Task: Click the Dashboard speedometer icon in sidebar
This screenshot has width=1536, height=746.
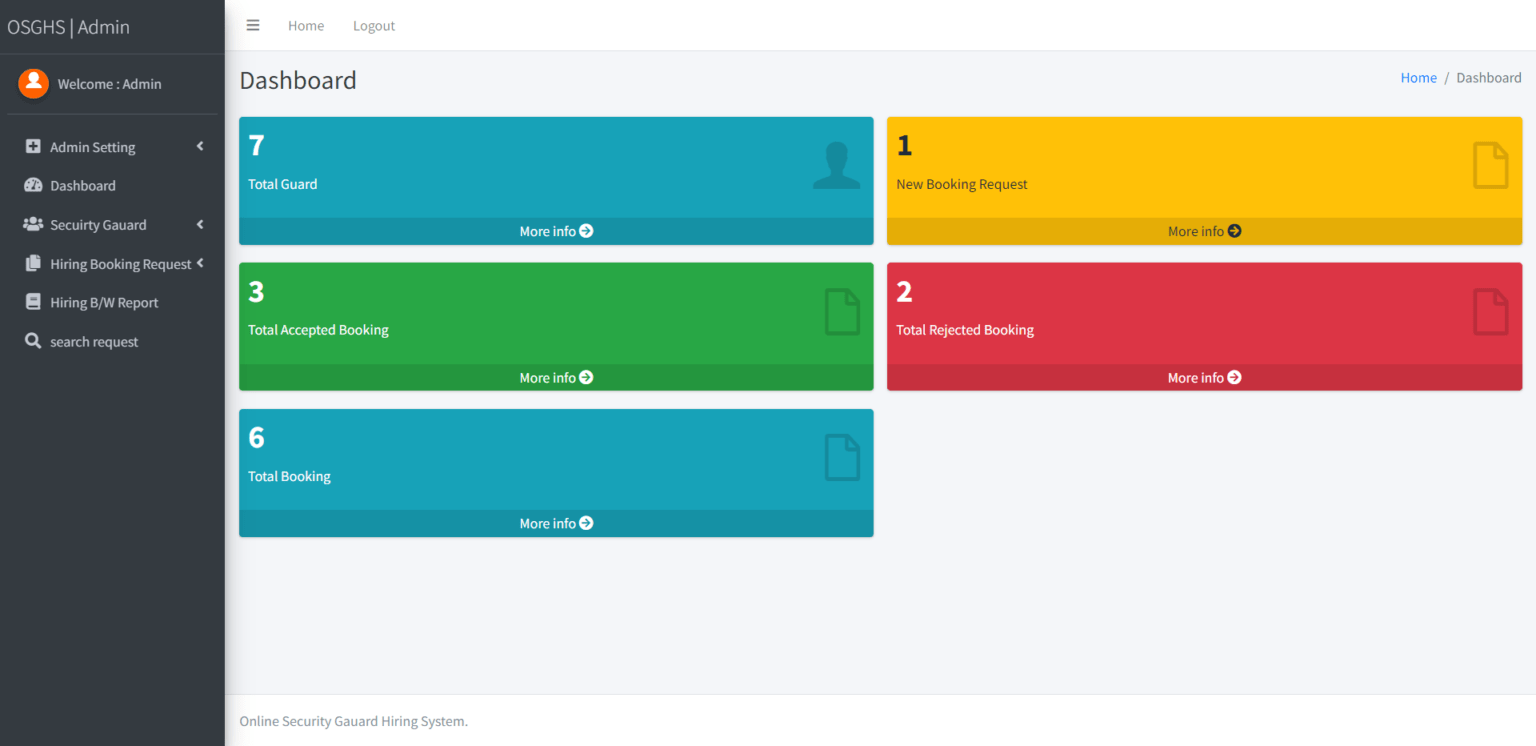Action: (x=33, y=185)
